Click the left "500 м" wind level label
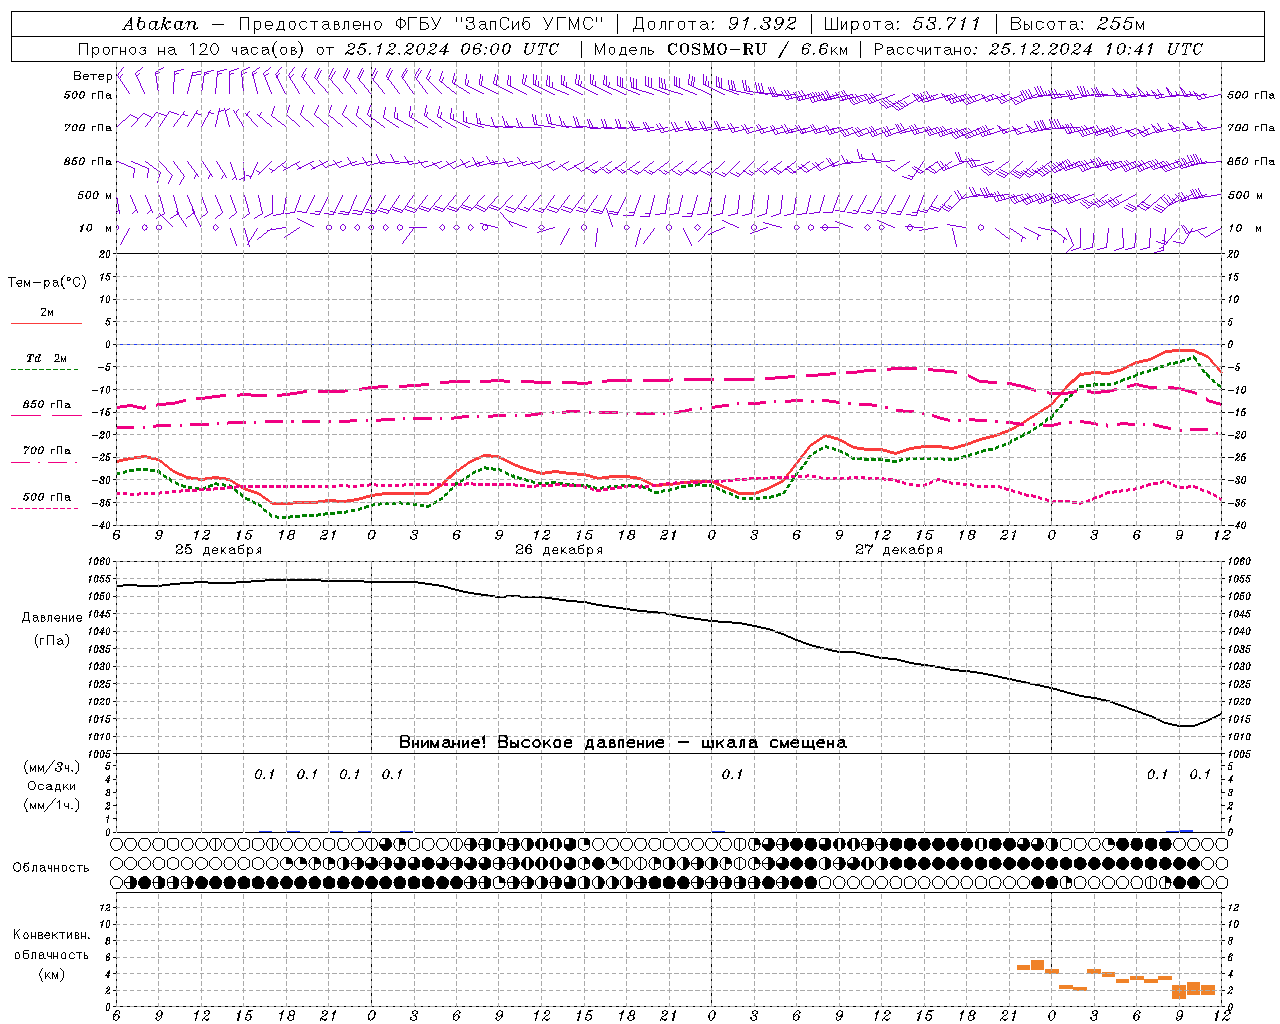 click(95, 195)
